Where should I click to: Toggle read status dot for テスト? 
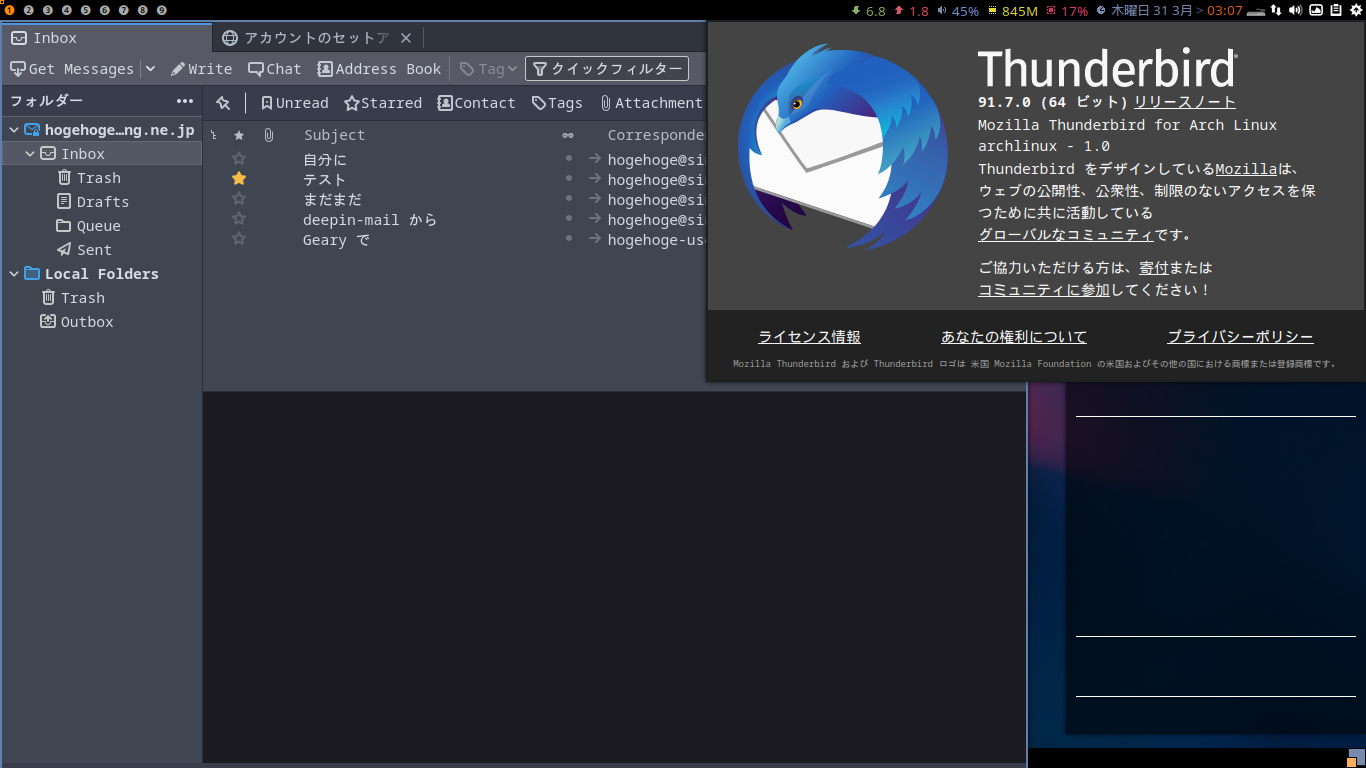pos(568,178)
